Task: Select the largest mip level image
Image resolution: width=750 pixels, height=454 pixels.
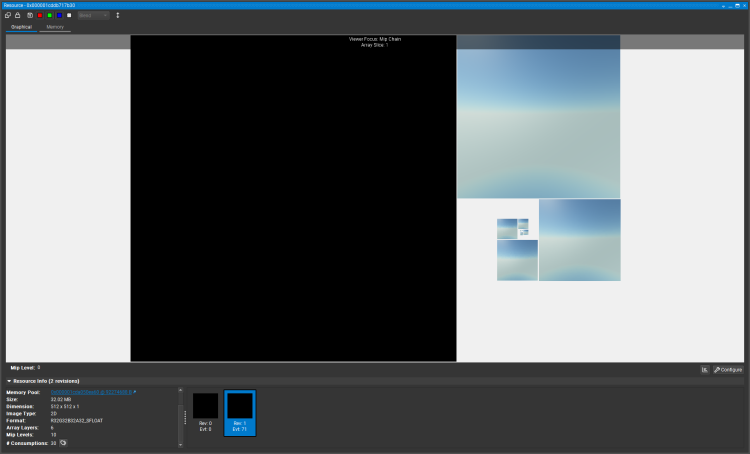Action: click(x=293, y=198)
